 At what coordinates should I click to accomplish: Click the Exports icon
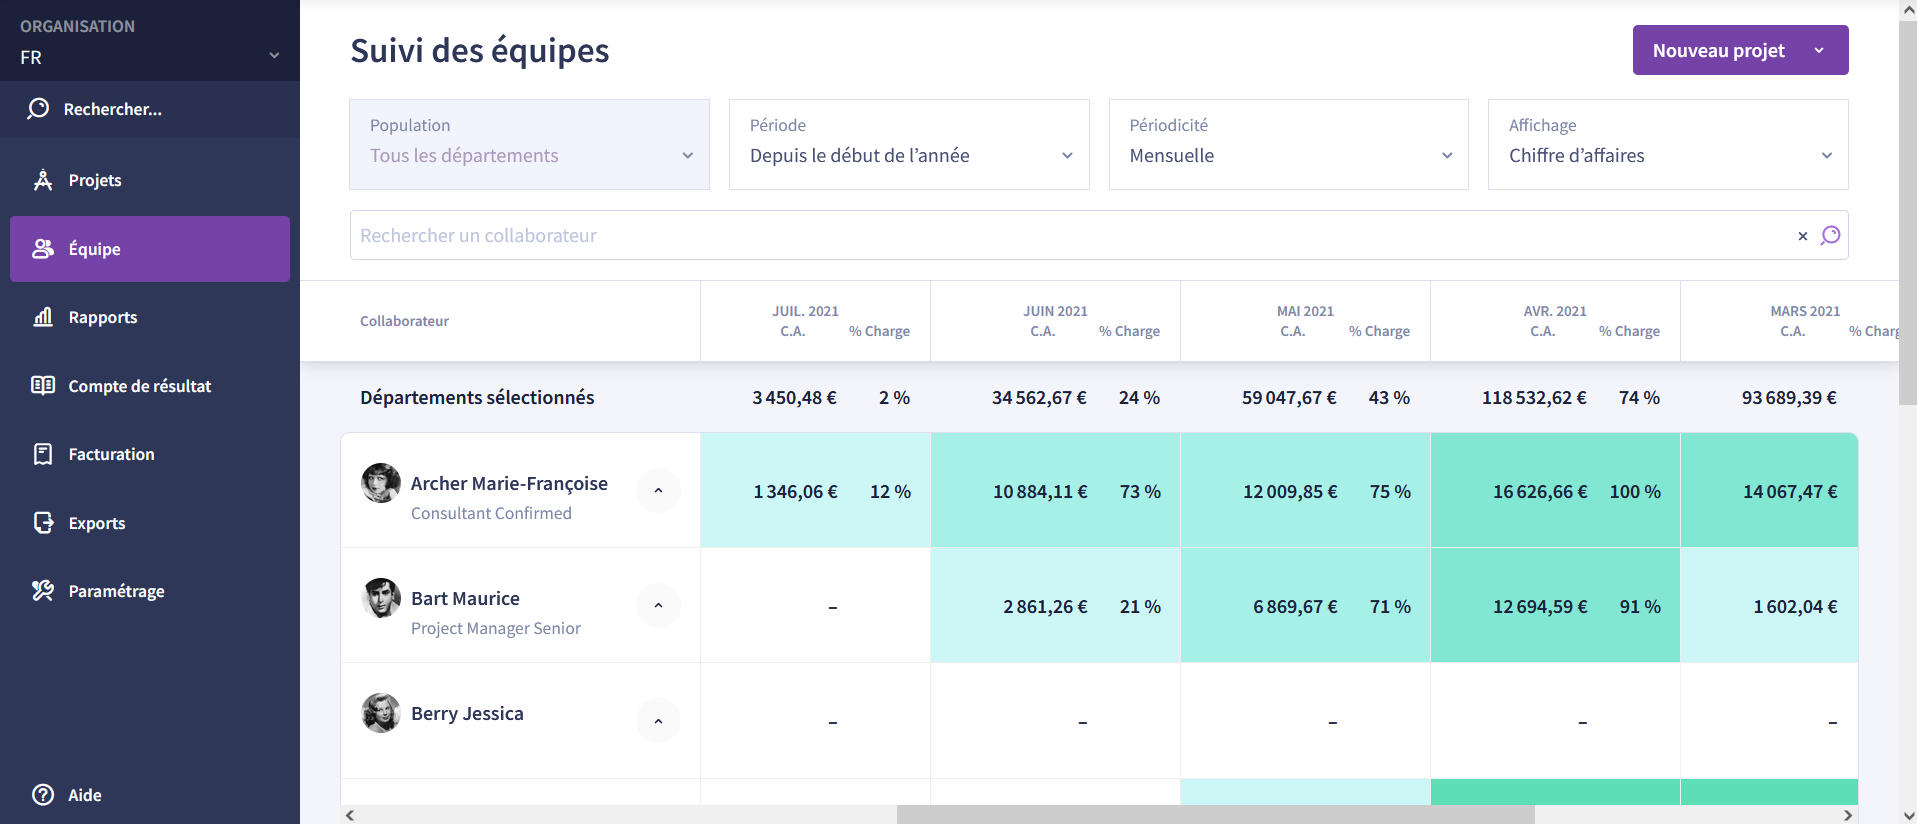pyautogui.click(x=43, y=523)
